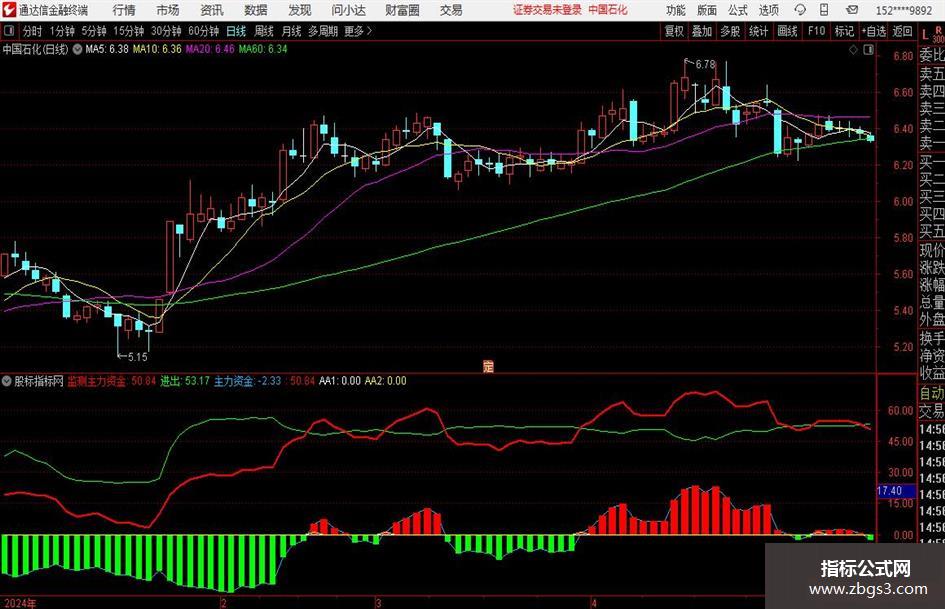Click the 标记 mark button
Viewport: 945px width, 609px height.
[x=844, y=31]
